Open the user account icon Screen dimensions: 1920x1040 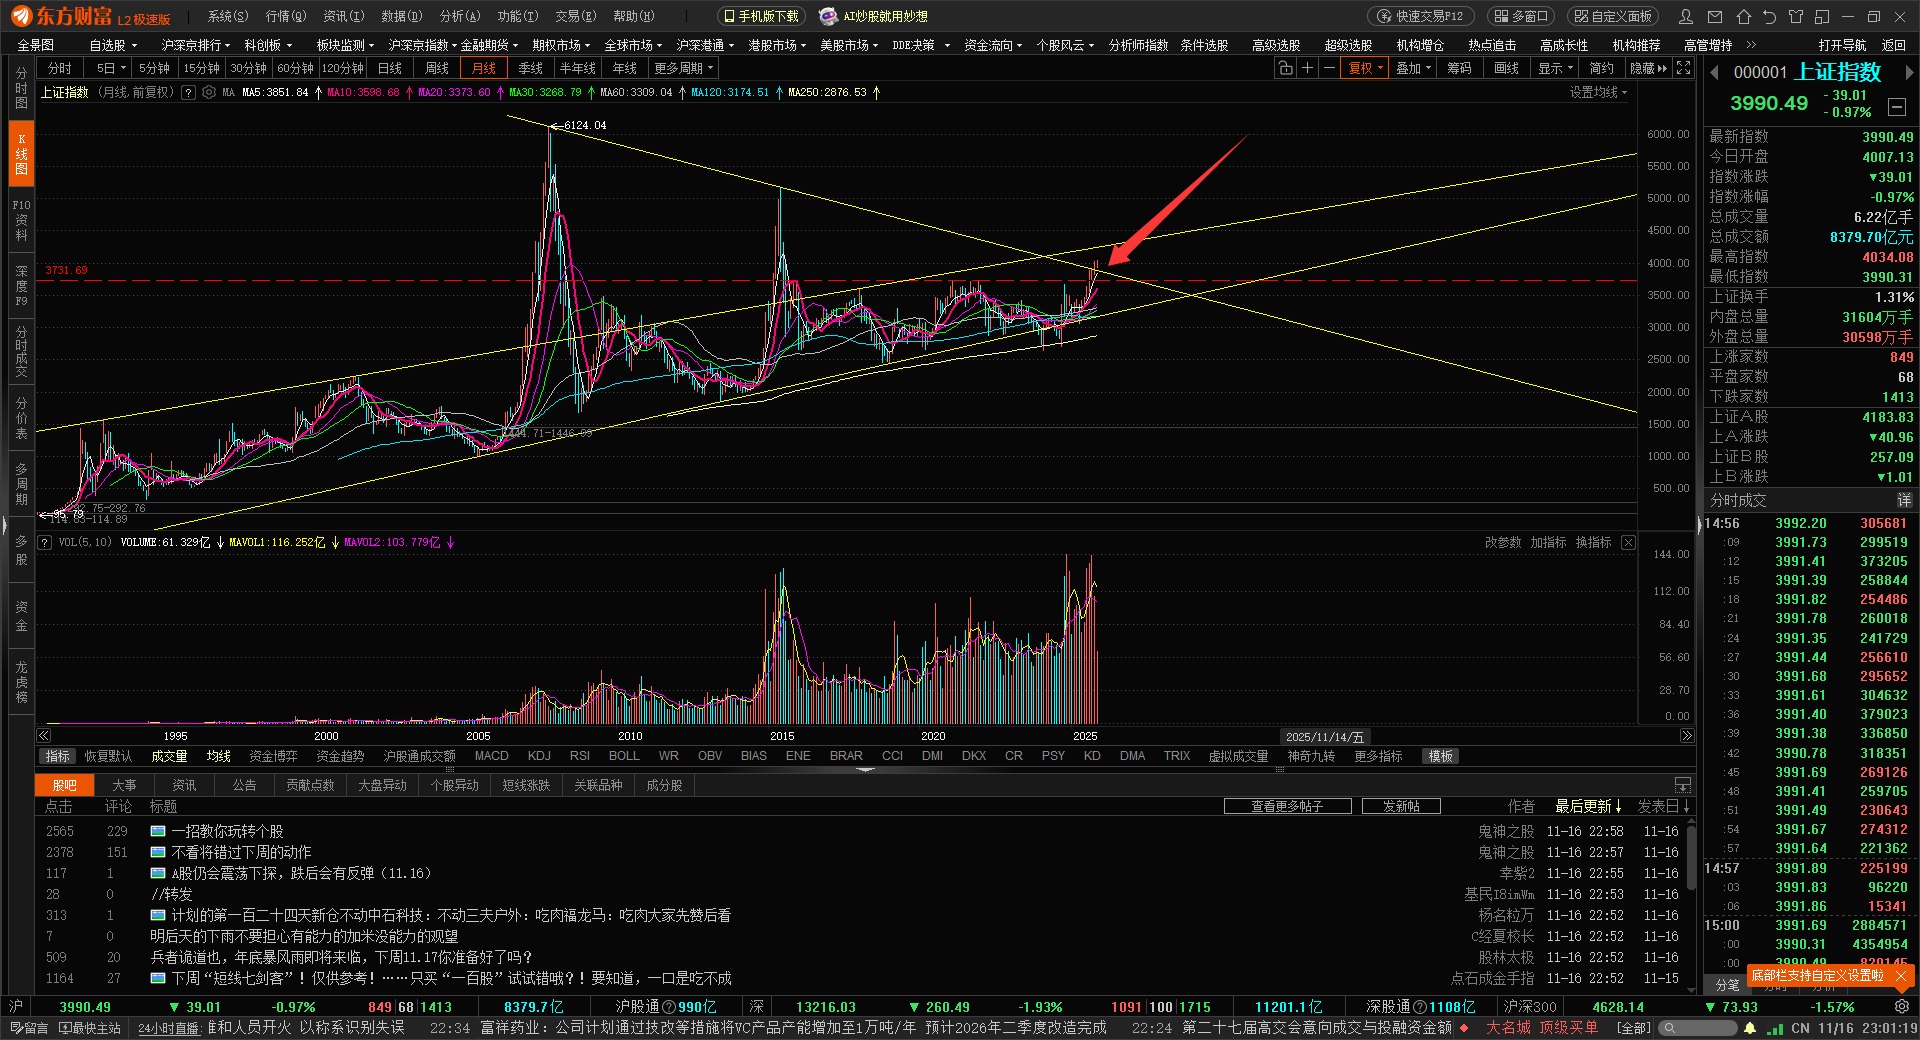pos(1686,17)
